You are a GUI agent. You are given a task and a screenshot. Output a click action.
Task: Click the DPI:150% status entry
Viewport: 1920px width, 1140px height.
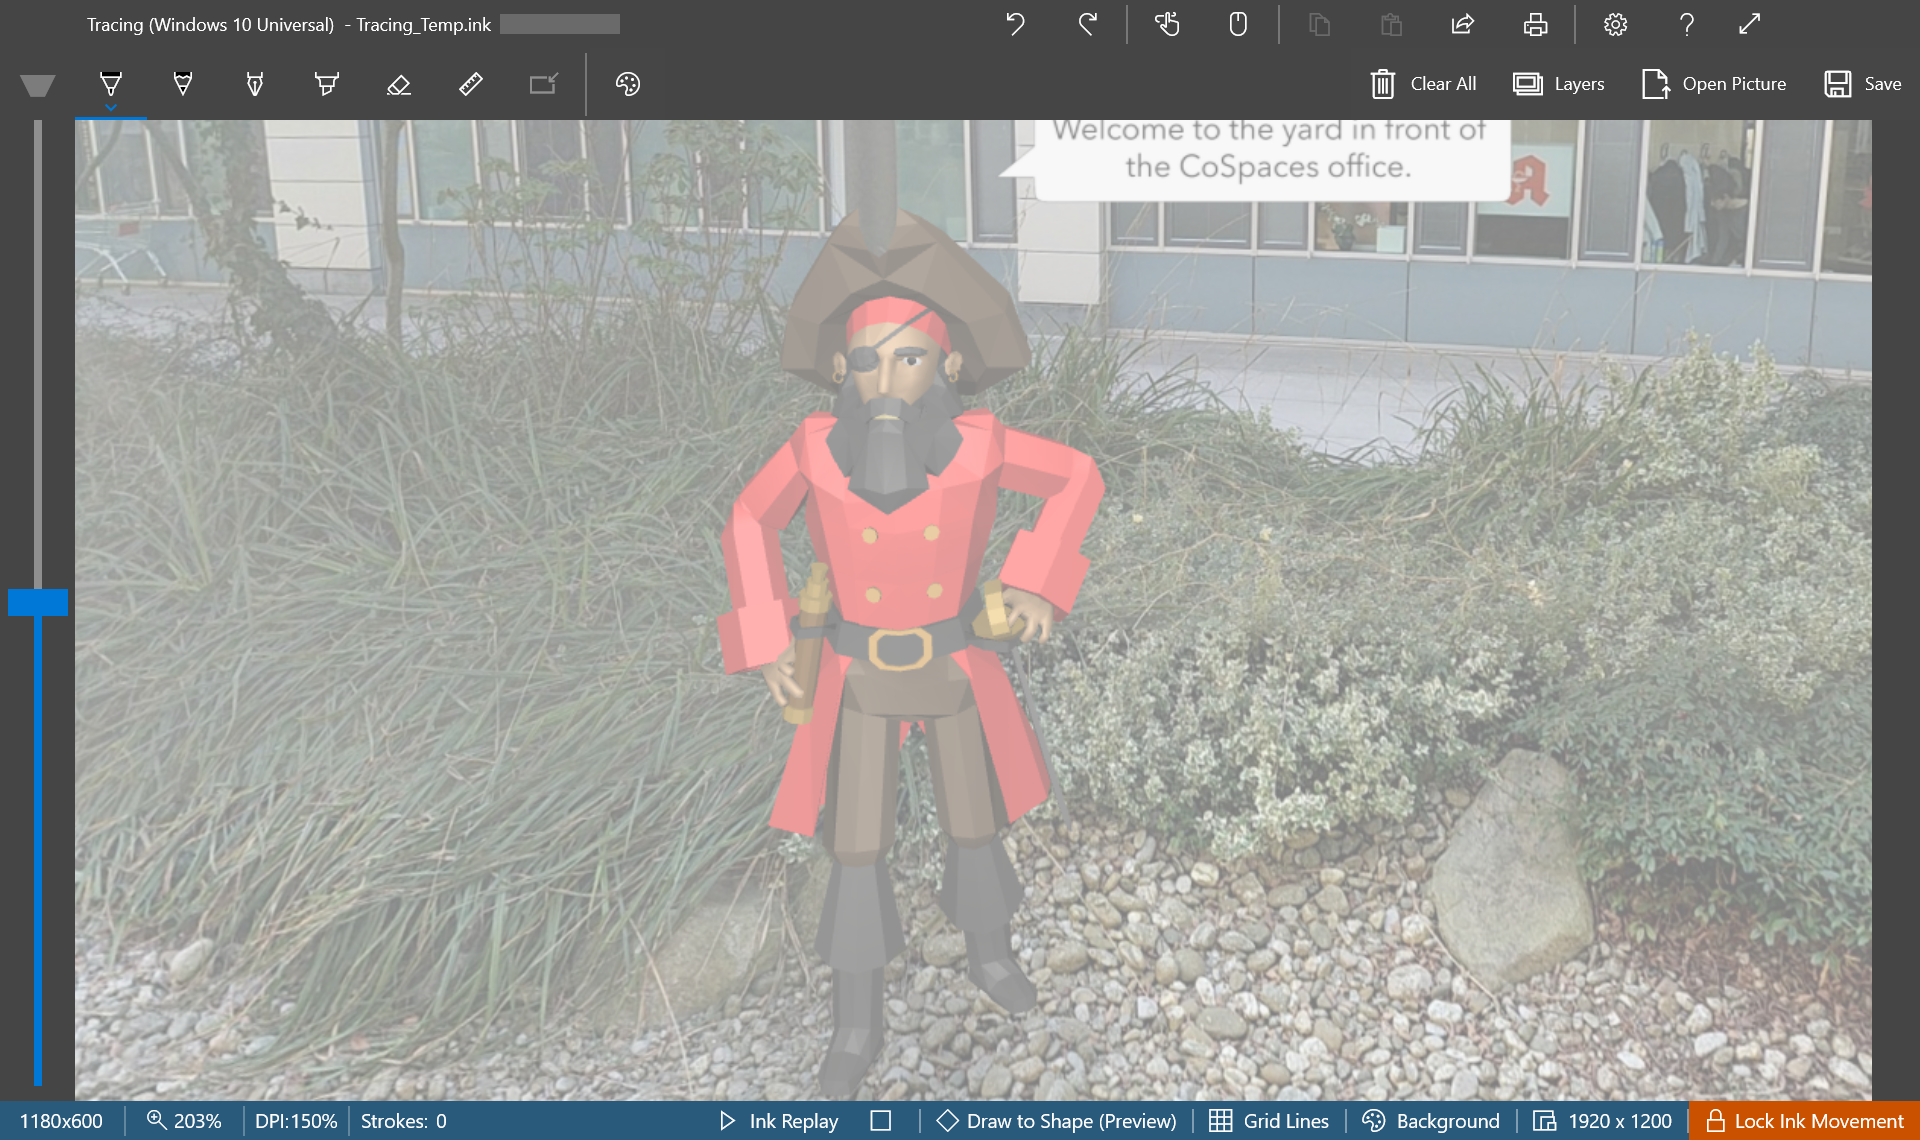pos(296,1121)
